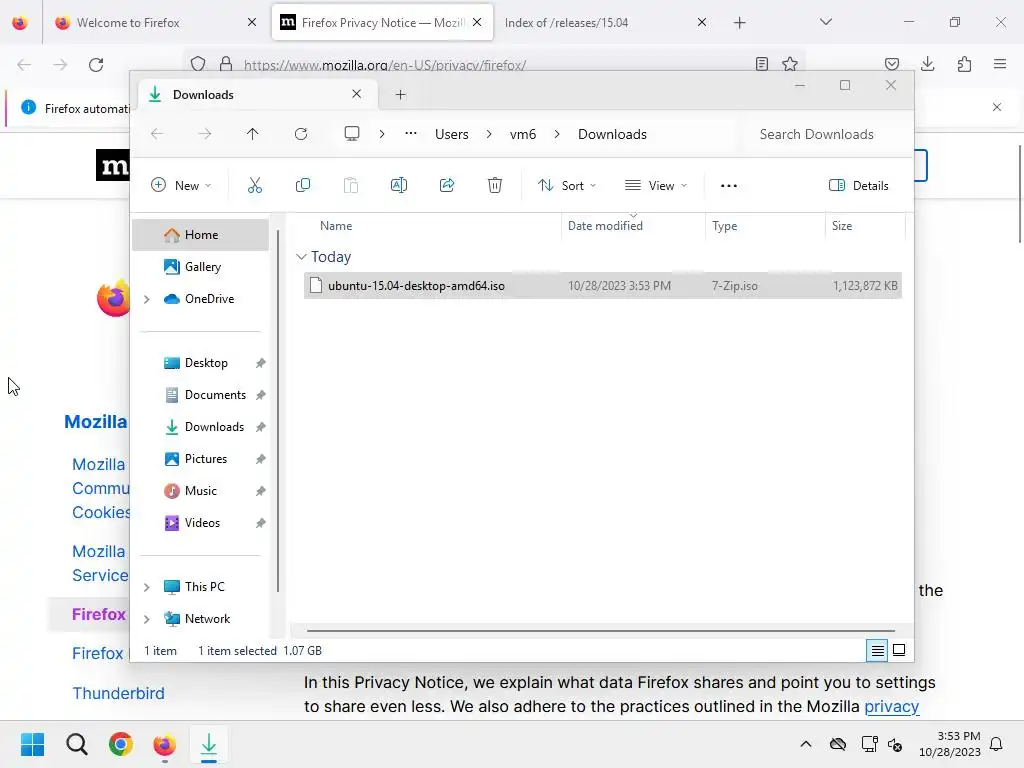Click the Delete trash can icon
1024x768 pixels.
point(495,185)
